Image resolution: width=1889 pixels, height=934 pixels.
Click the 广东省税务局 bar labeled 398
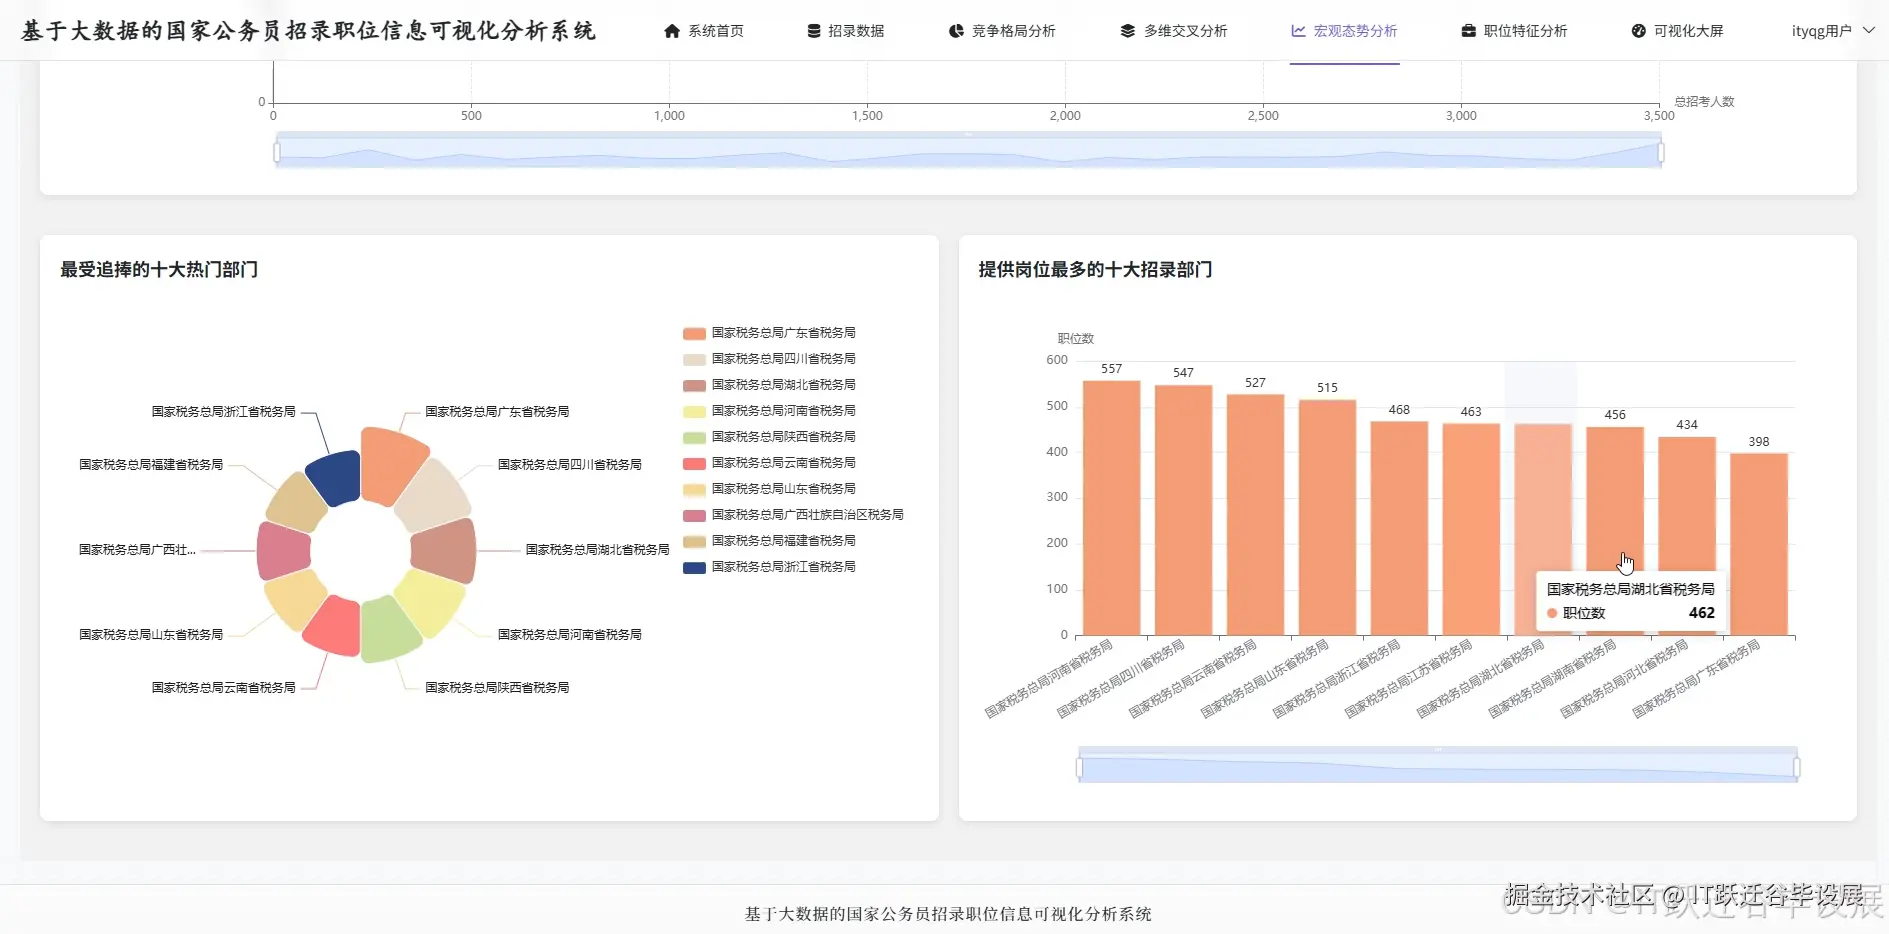(x=1759, y=544)
